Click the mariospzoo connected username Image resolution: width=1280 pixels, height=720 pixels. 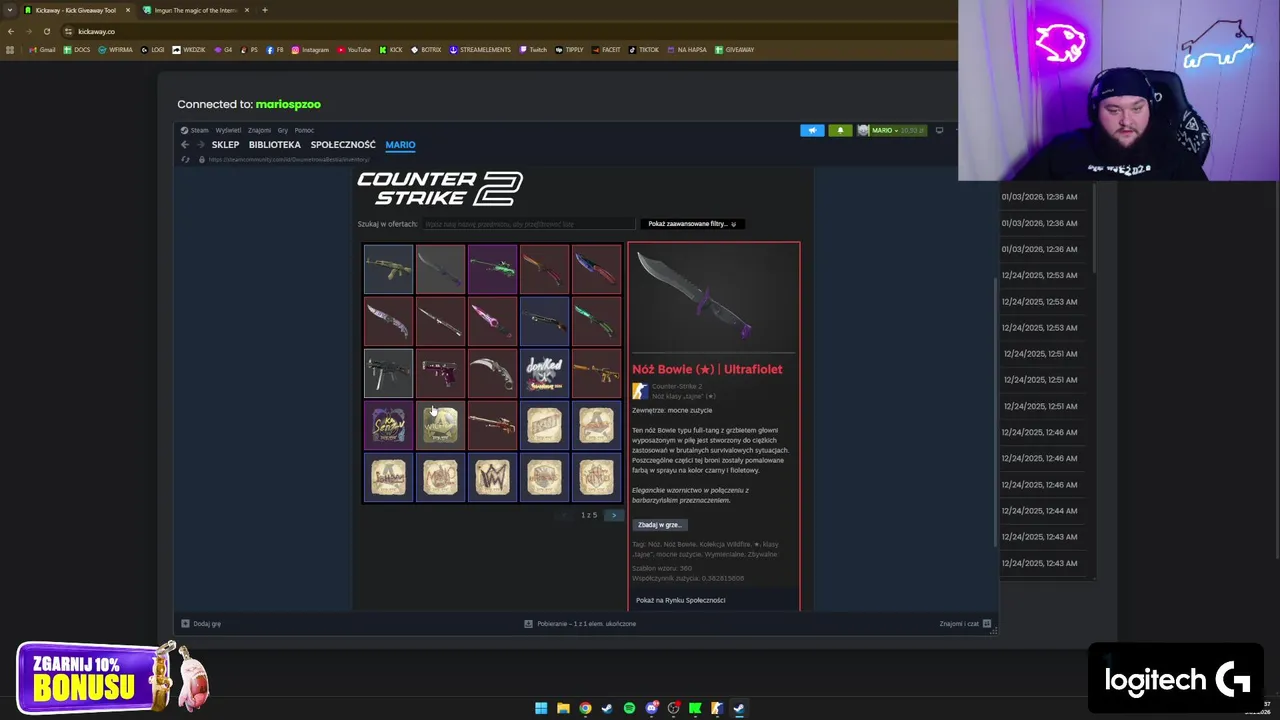(x=288, y=104)
